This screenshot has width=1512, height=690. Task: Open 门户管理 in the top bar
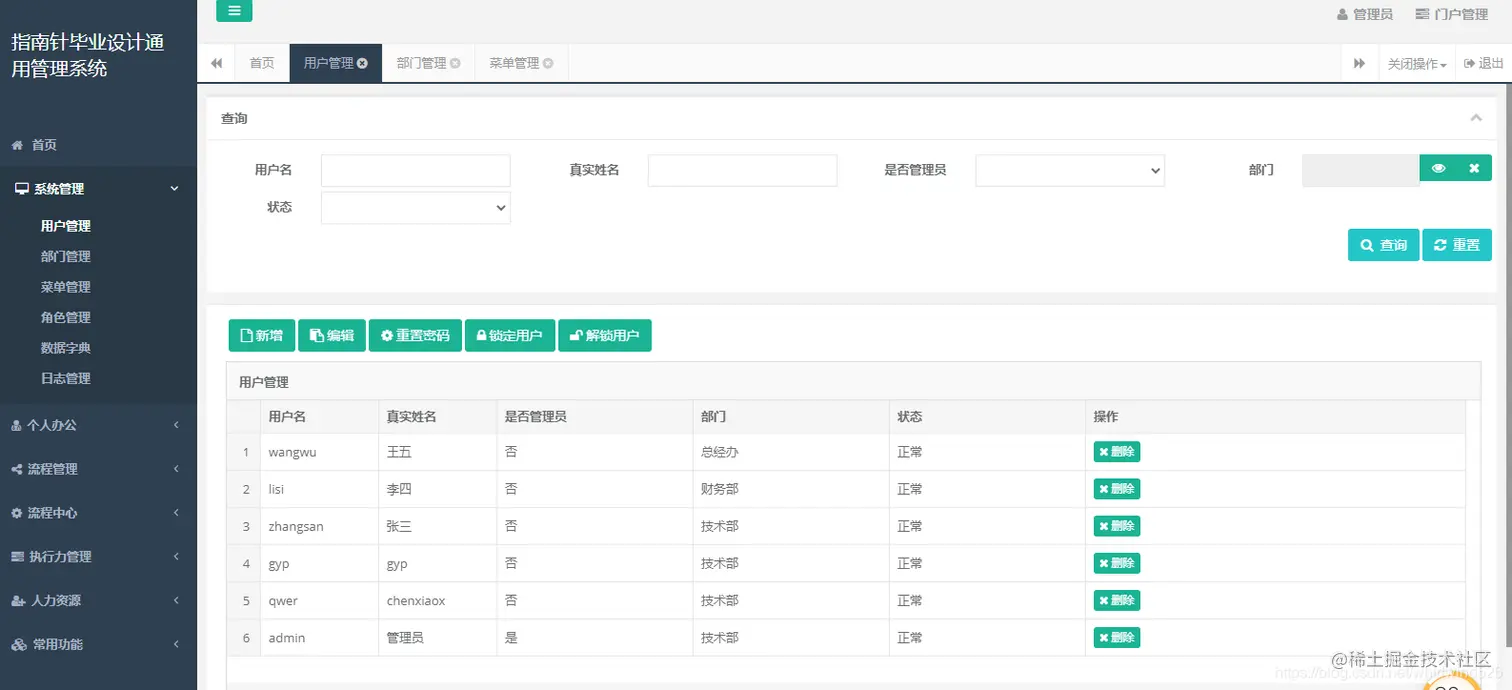1452,14
